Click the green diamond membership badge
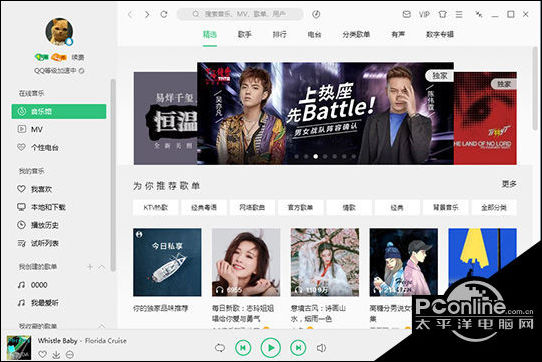The height and width of the screenshot is (362, 542). [41, 57]
